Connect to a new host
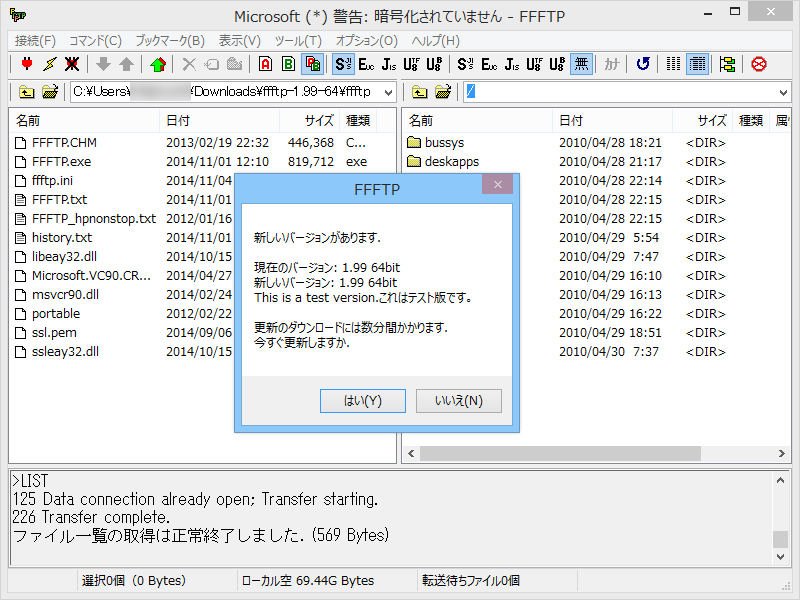Viewport: 800px width, 600px height. coord(24,64)
